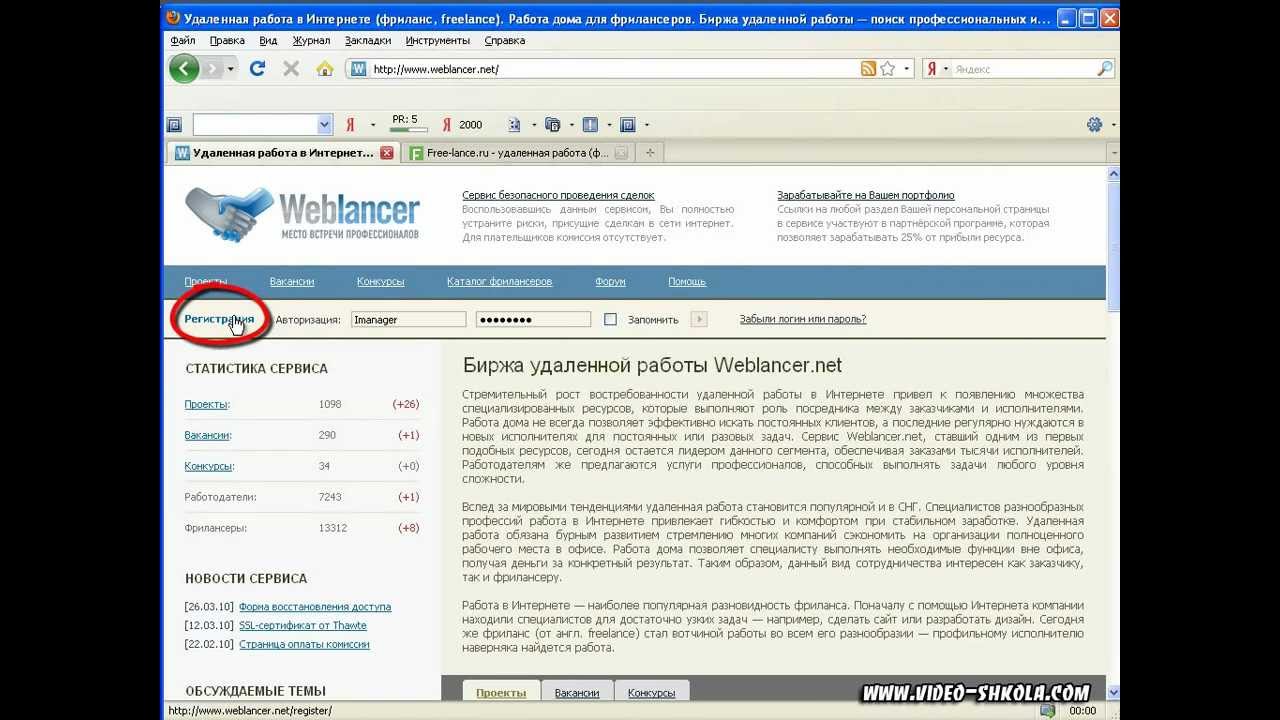Click the Помощь navigation link

pyautogui.click(x=687, y=282)
